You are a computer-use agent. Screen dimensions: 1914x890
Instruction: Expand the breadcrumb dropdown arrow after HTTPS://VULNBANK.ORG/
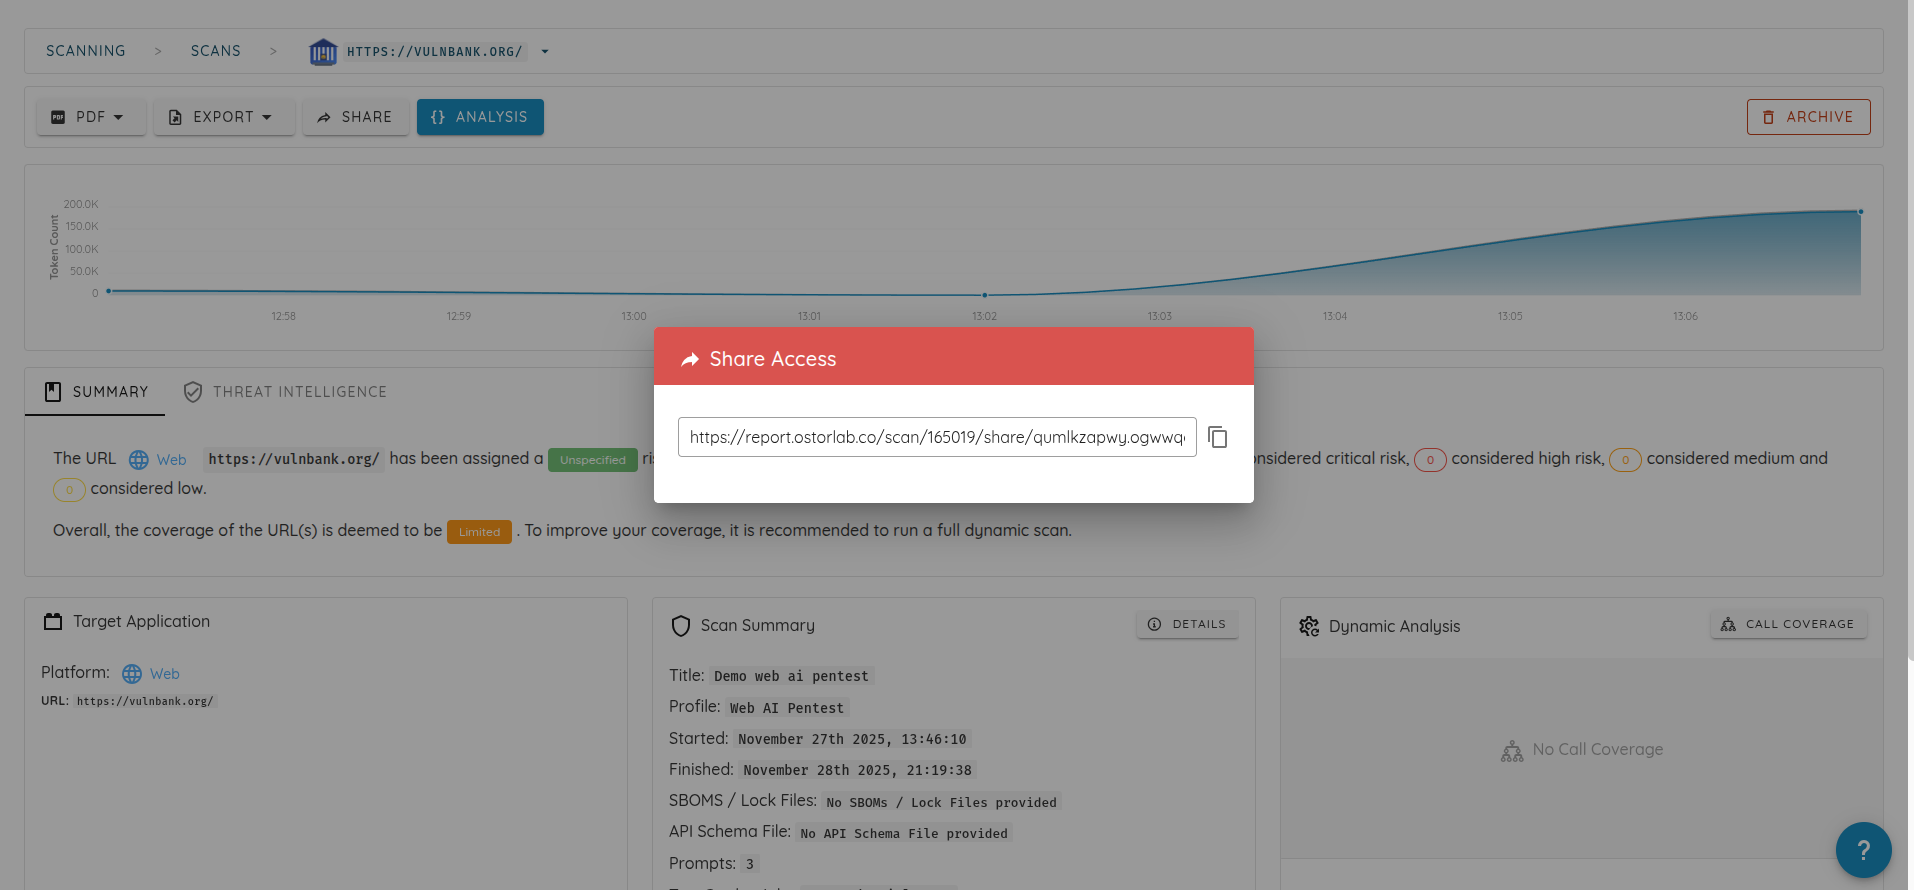[x=545, y=52]
